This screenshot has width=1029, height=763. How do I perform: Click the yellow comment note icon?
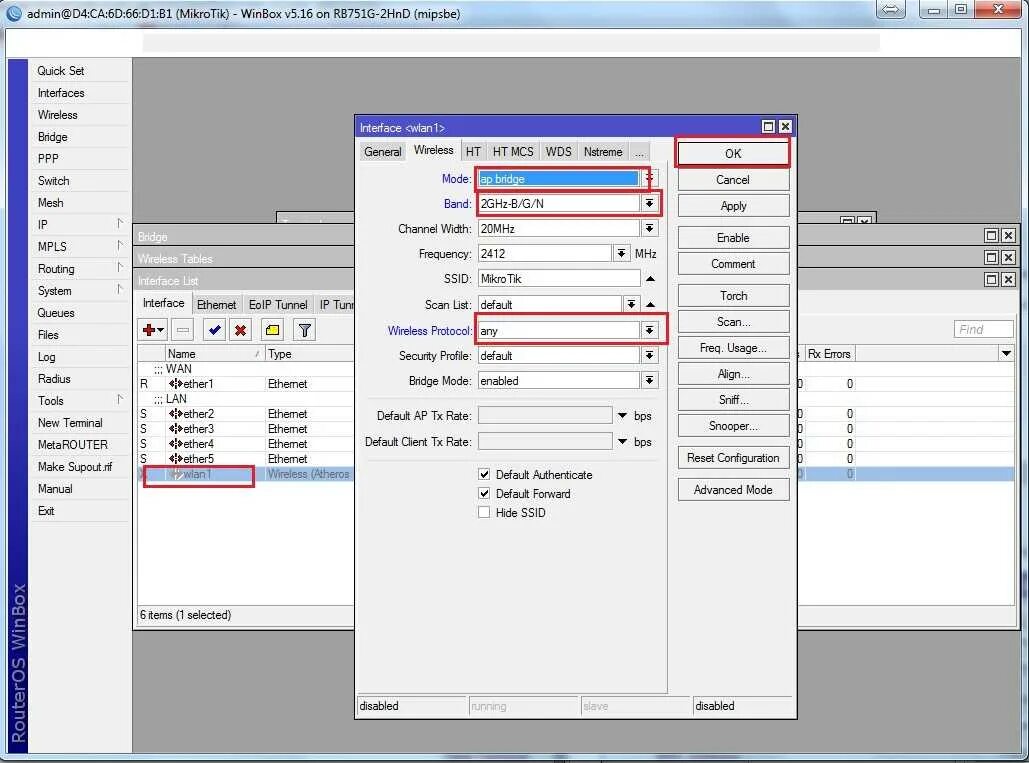pyautogui.click(x=272, y=330)
